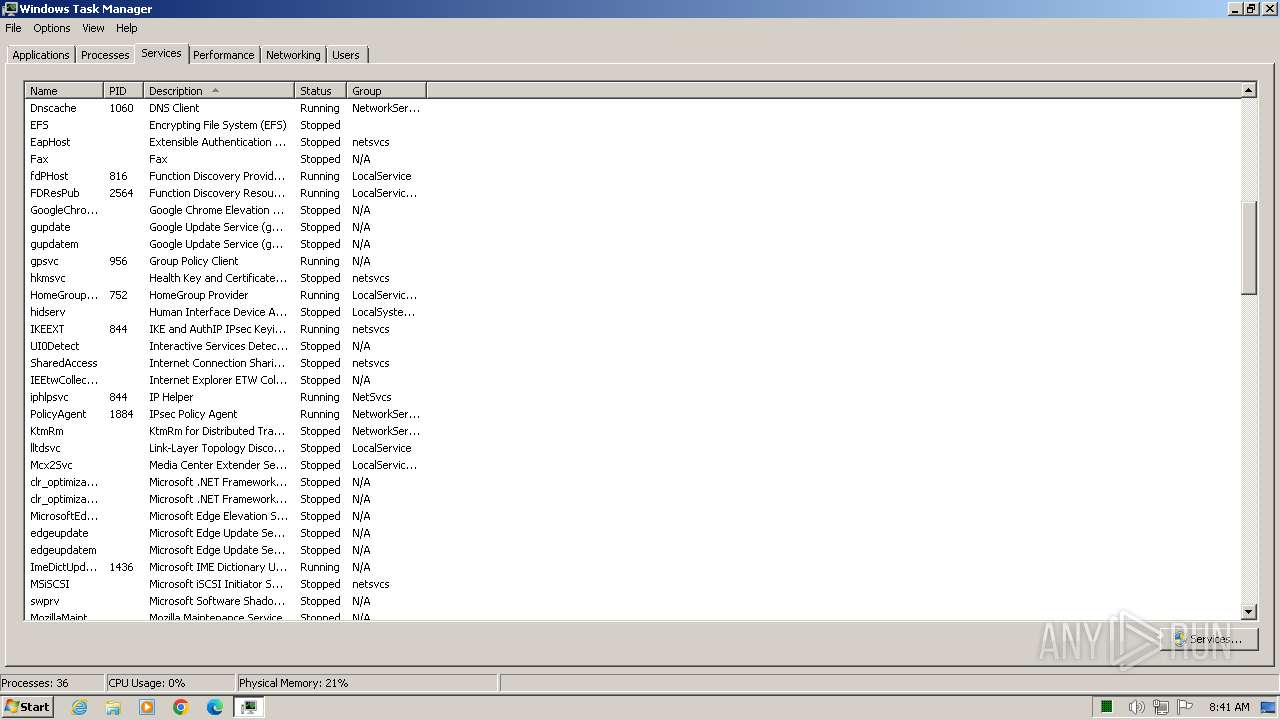Screen dimensions: 1280x720
Task: Click Microsoft Edge Elevation description cell
Action: click(x=218, y=516)
